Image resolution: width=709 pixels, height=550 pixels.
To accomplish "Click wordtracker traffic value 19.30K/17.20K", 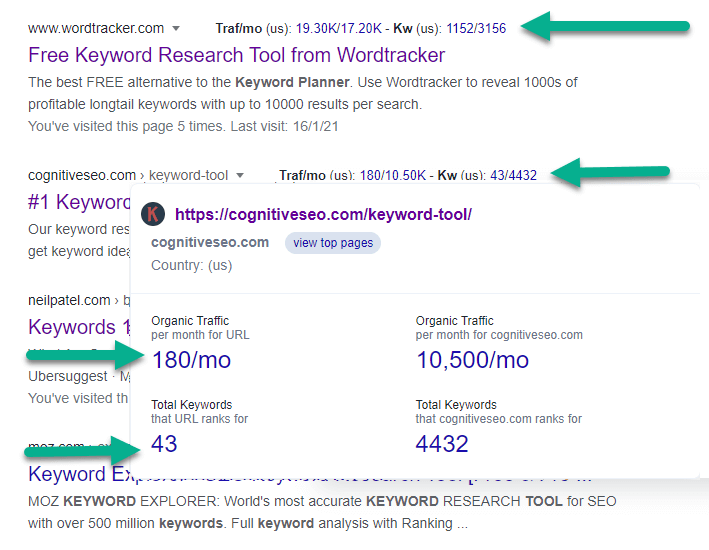I will pyautogui.click(x=339, y=28).
